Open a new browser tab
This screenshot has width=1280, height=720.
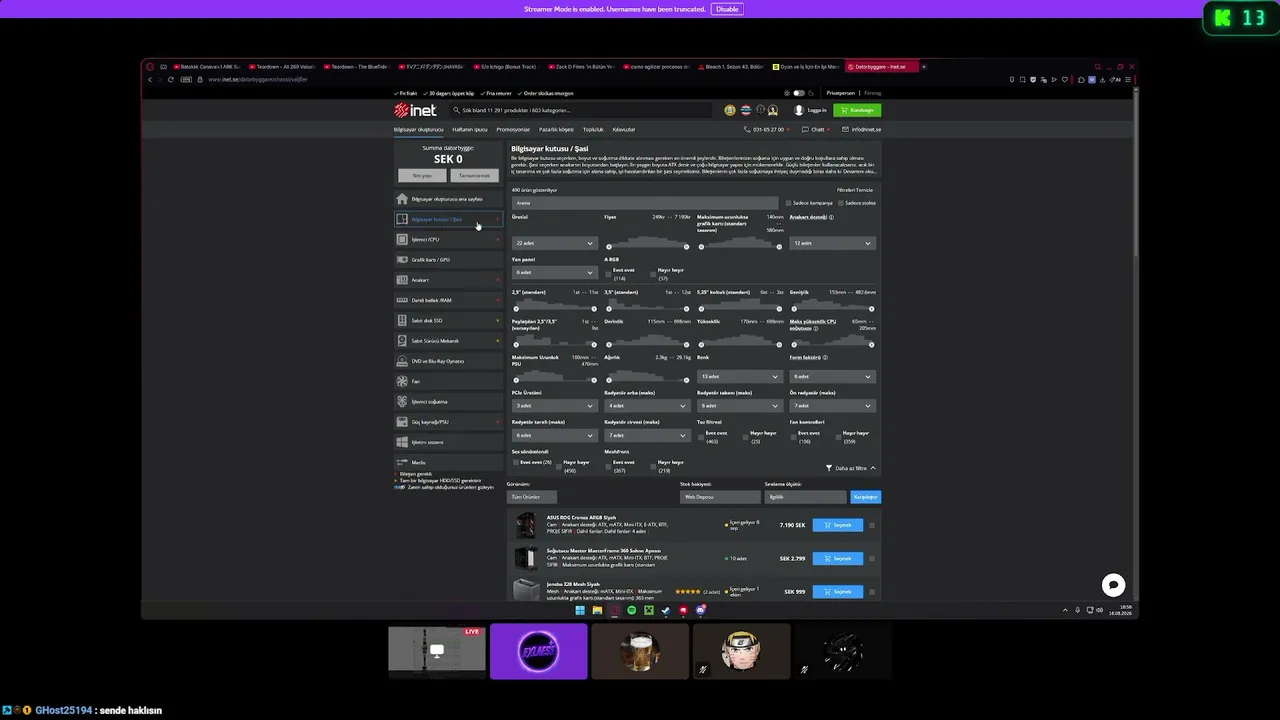click(924, 67)
